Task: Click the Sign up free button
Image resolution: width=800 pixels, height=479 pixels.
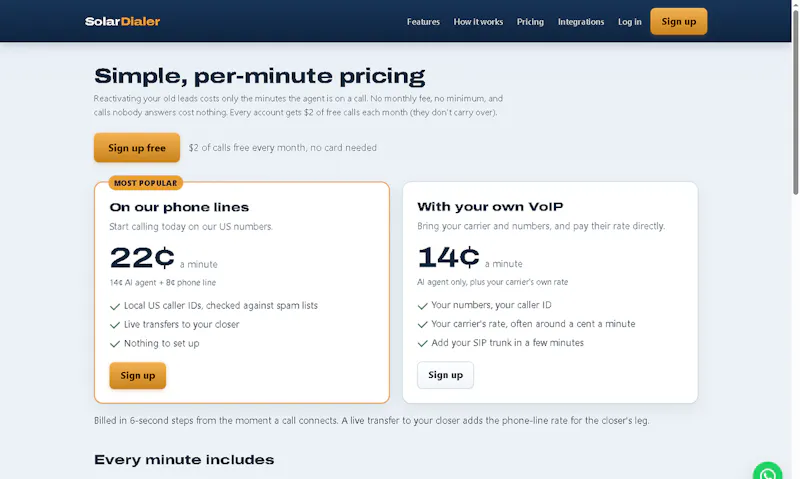Action: (137, 147)
